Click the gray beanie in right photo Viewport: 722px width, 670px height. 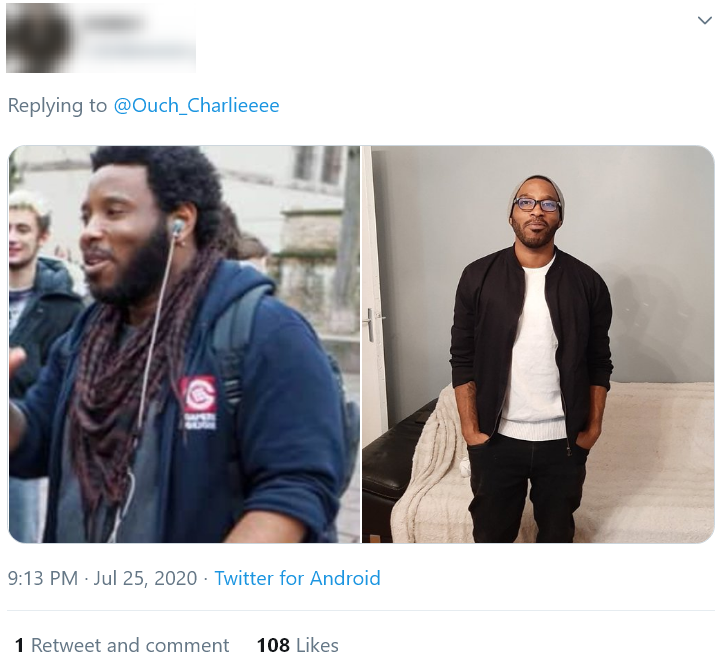point(538,189)
